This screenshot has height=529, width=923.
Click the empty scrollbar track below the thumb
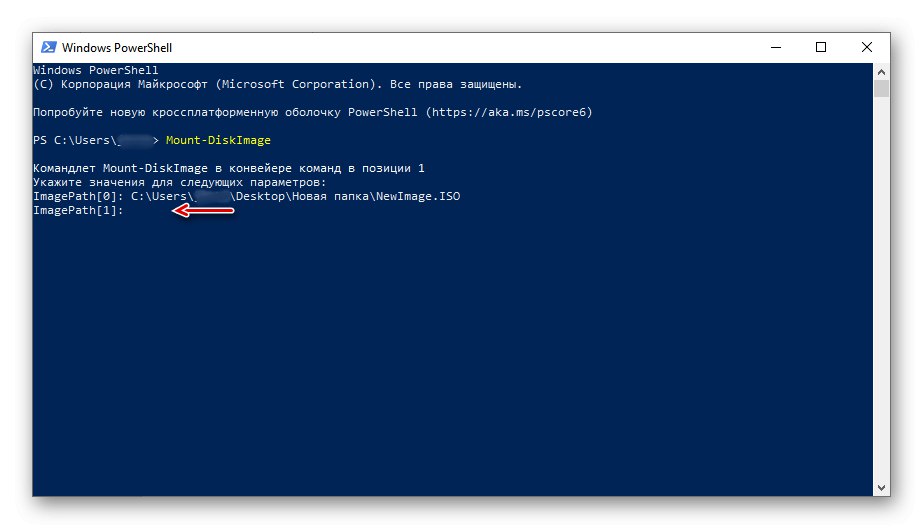(881, 300)
